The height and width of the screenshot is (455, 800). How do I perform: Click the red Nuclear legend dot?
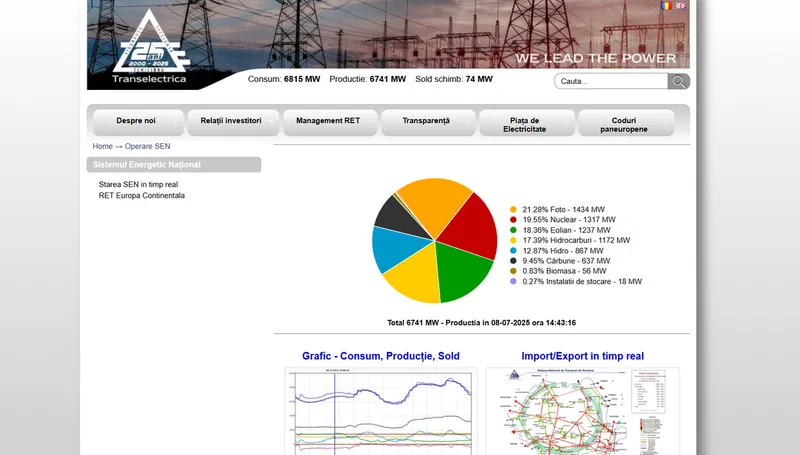513,219
